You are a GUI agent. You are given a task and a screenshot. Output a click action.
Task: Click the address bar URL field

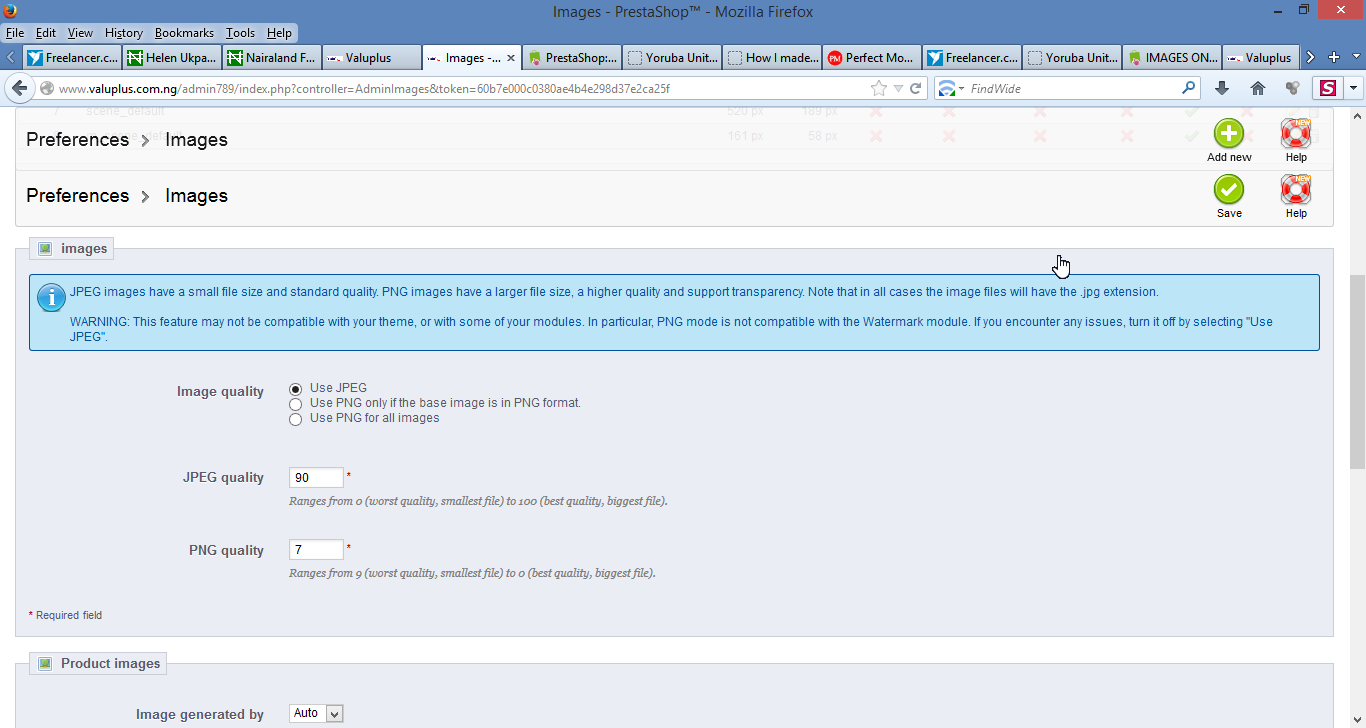coord(460,89)
